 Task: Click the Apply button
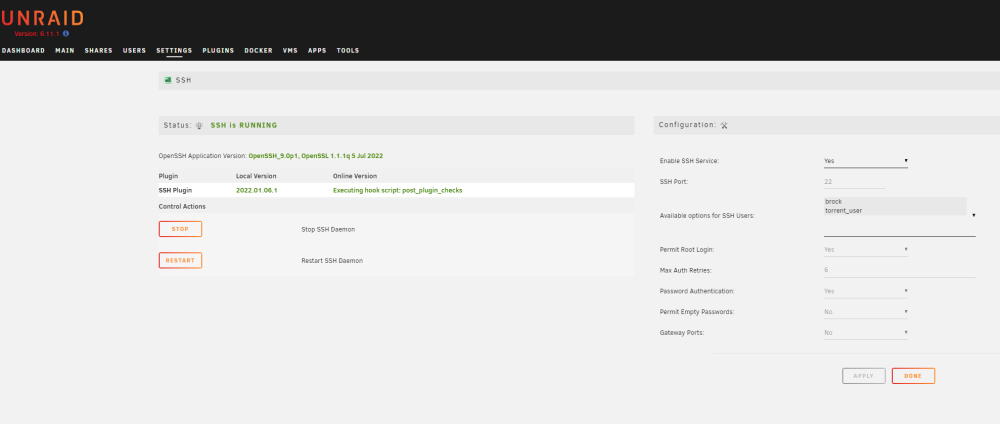click(864, 376)
